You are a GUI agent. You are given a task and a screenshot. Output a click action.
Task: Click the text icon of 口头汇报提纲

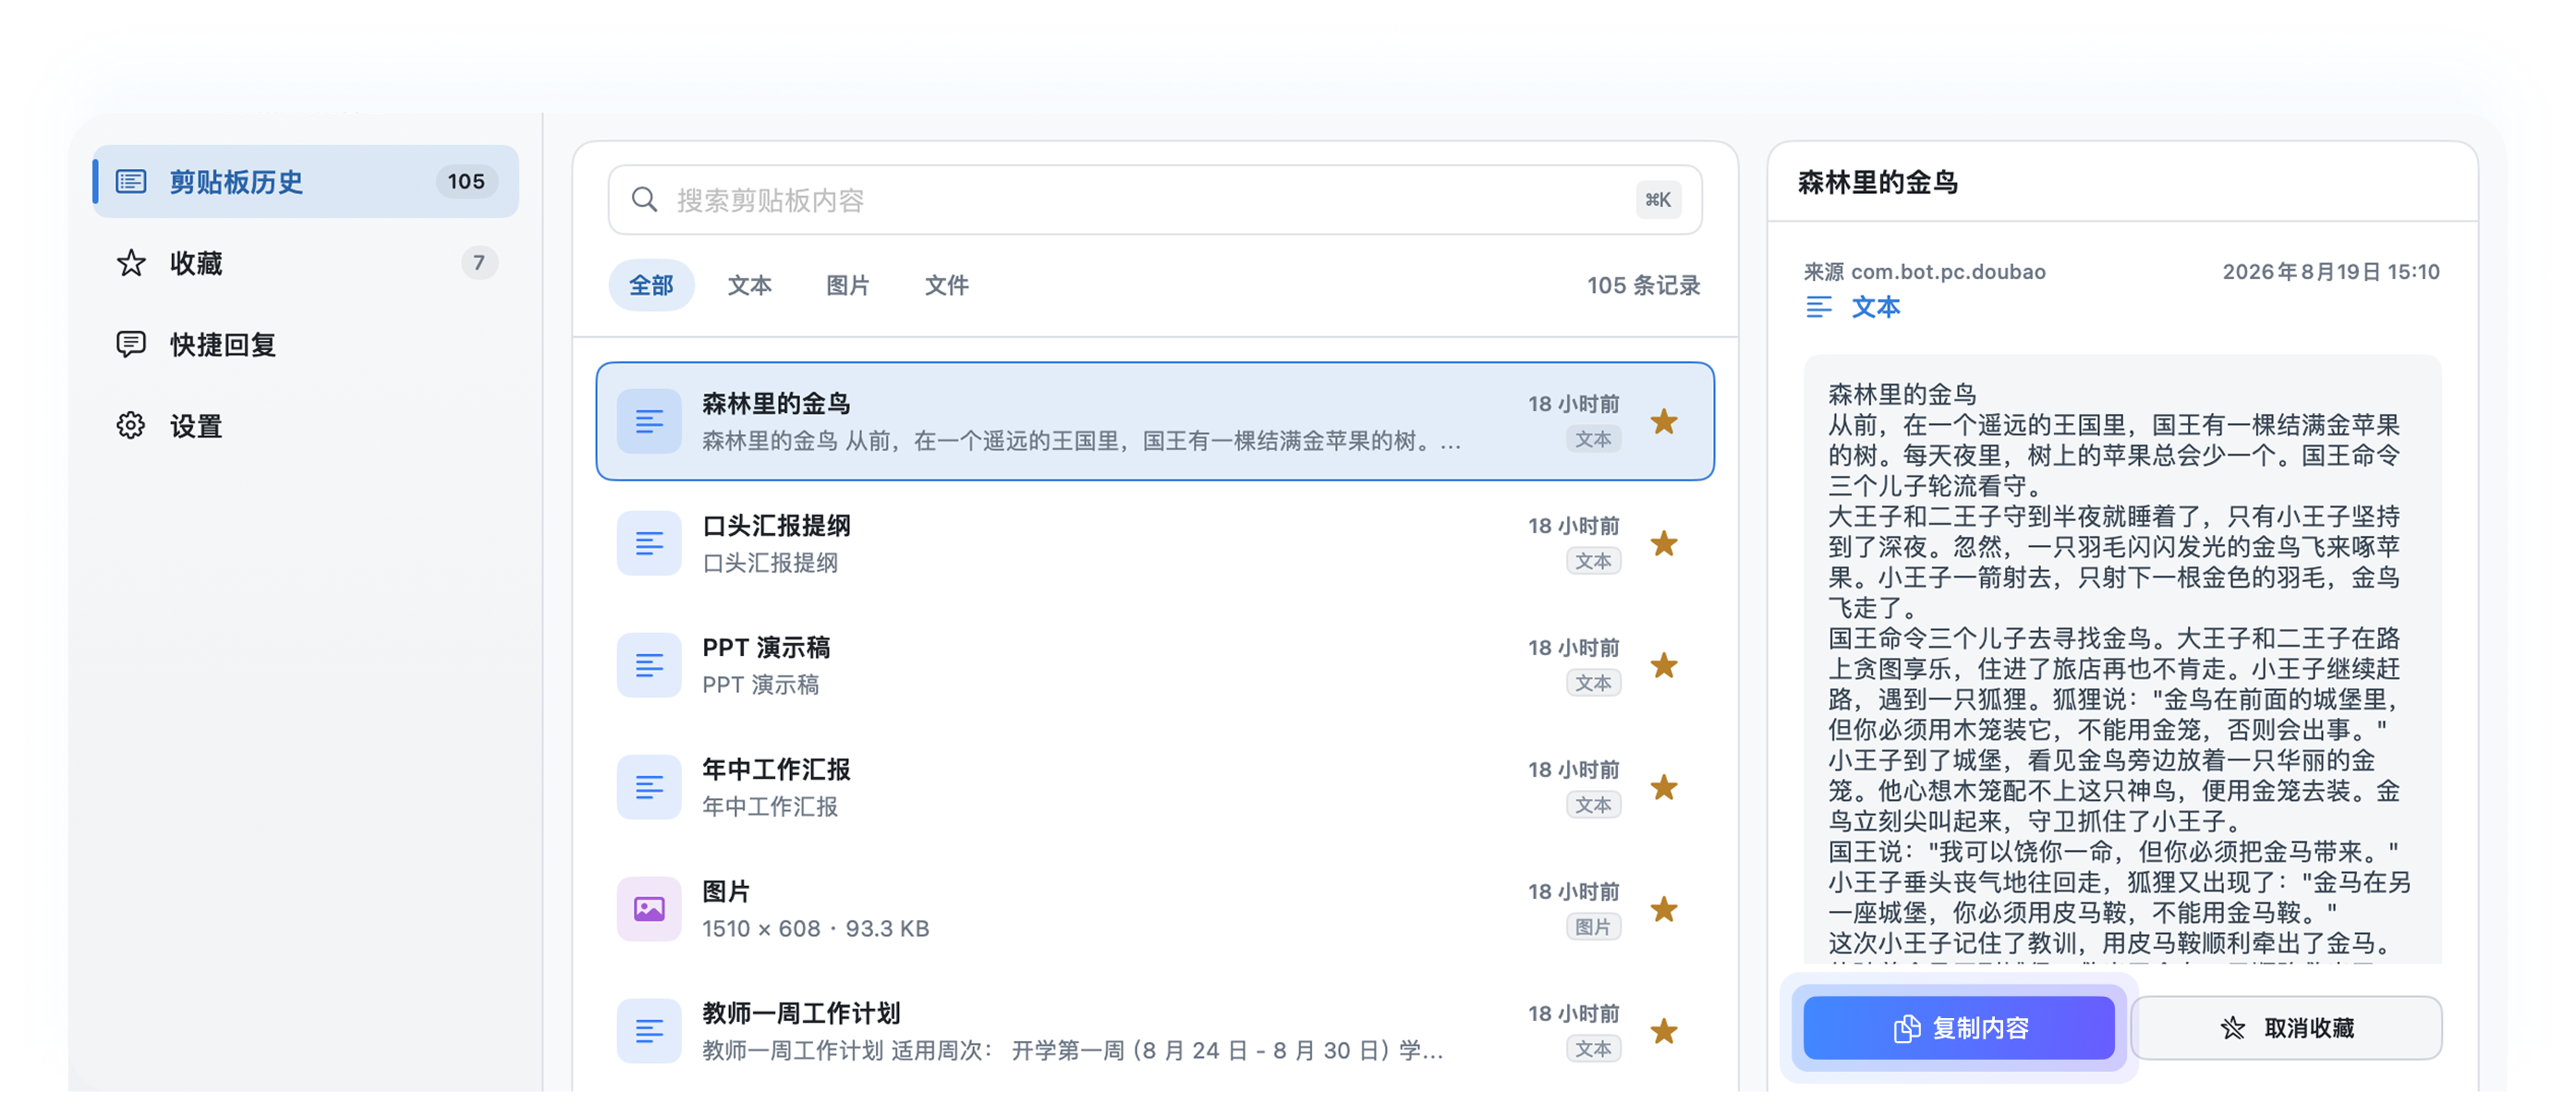tap(649, 543)
